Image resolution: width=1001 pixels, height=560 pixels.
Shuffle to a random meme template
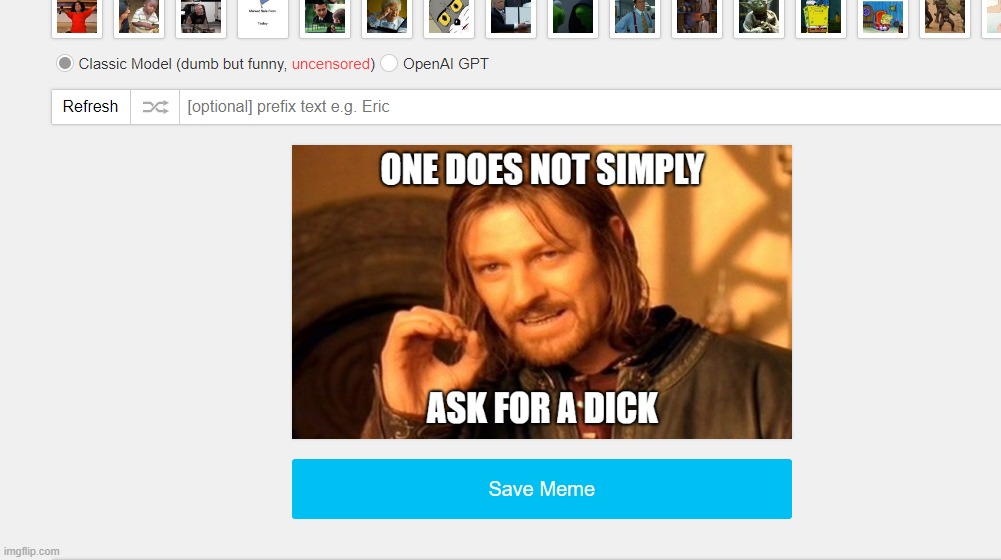155,107
